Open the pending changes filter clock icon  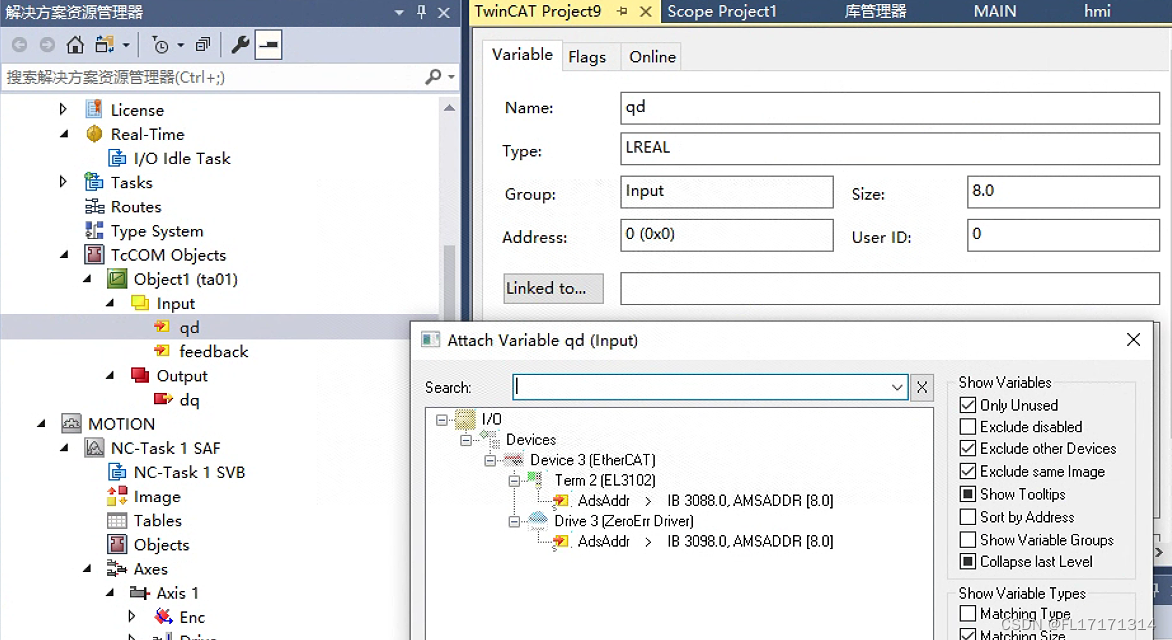click(160, 45)
